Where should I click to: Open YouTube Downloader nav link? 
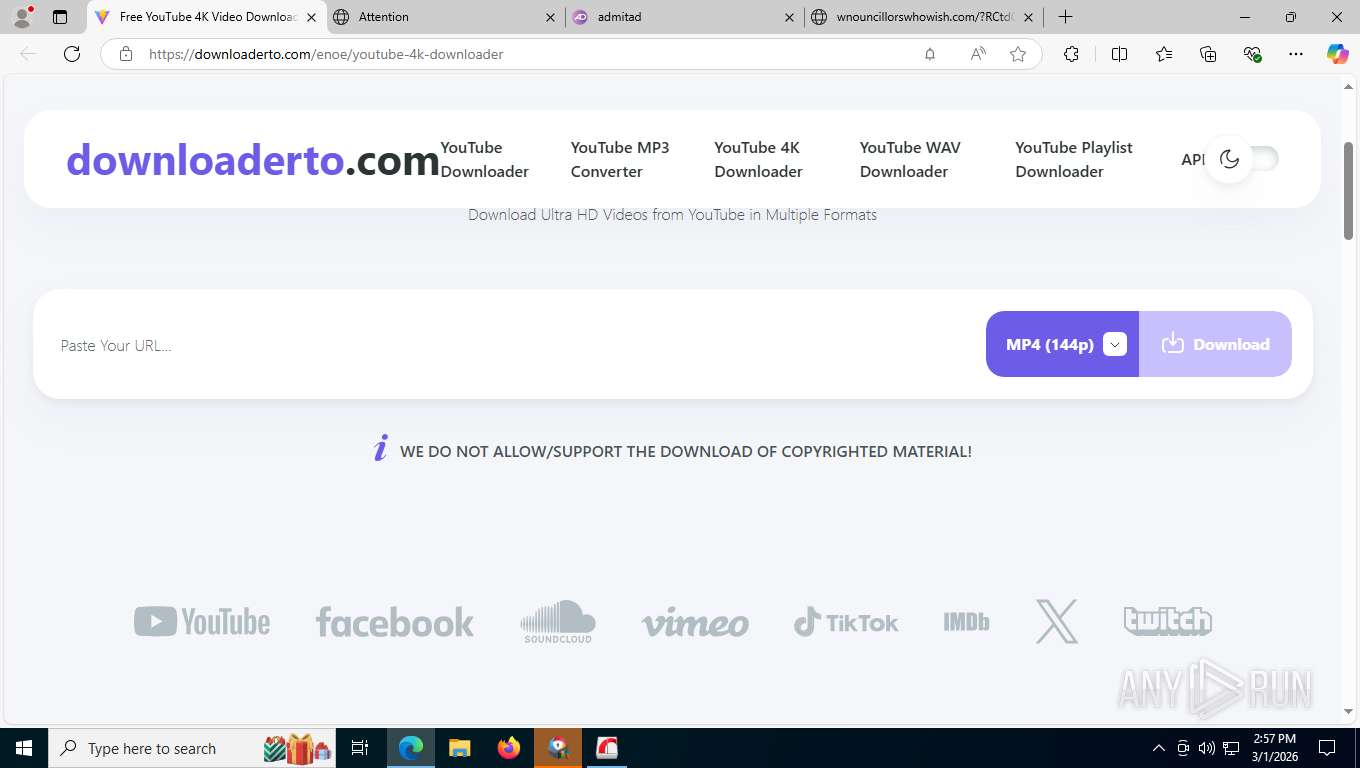[485, 159]
